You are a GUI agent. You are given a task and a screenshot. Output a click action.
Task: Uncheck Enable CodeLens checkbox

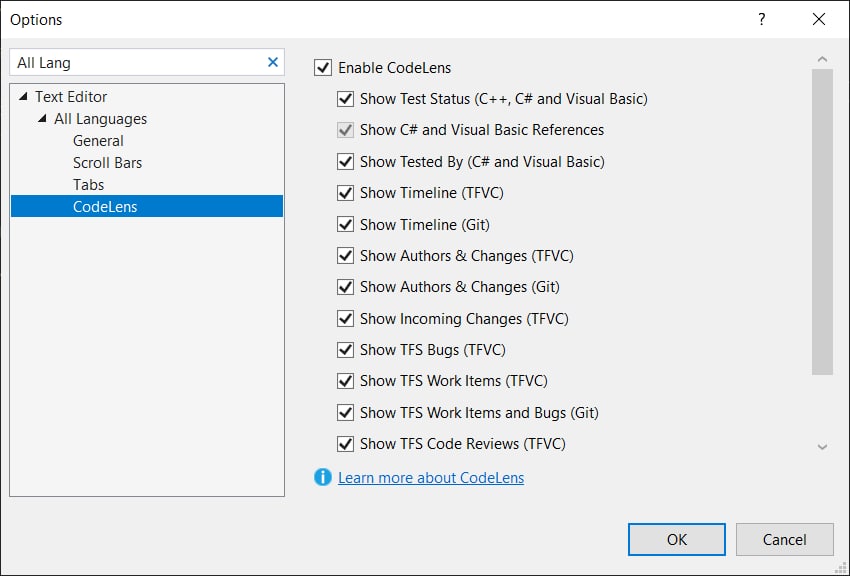click(x=323, y=68)
